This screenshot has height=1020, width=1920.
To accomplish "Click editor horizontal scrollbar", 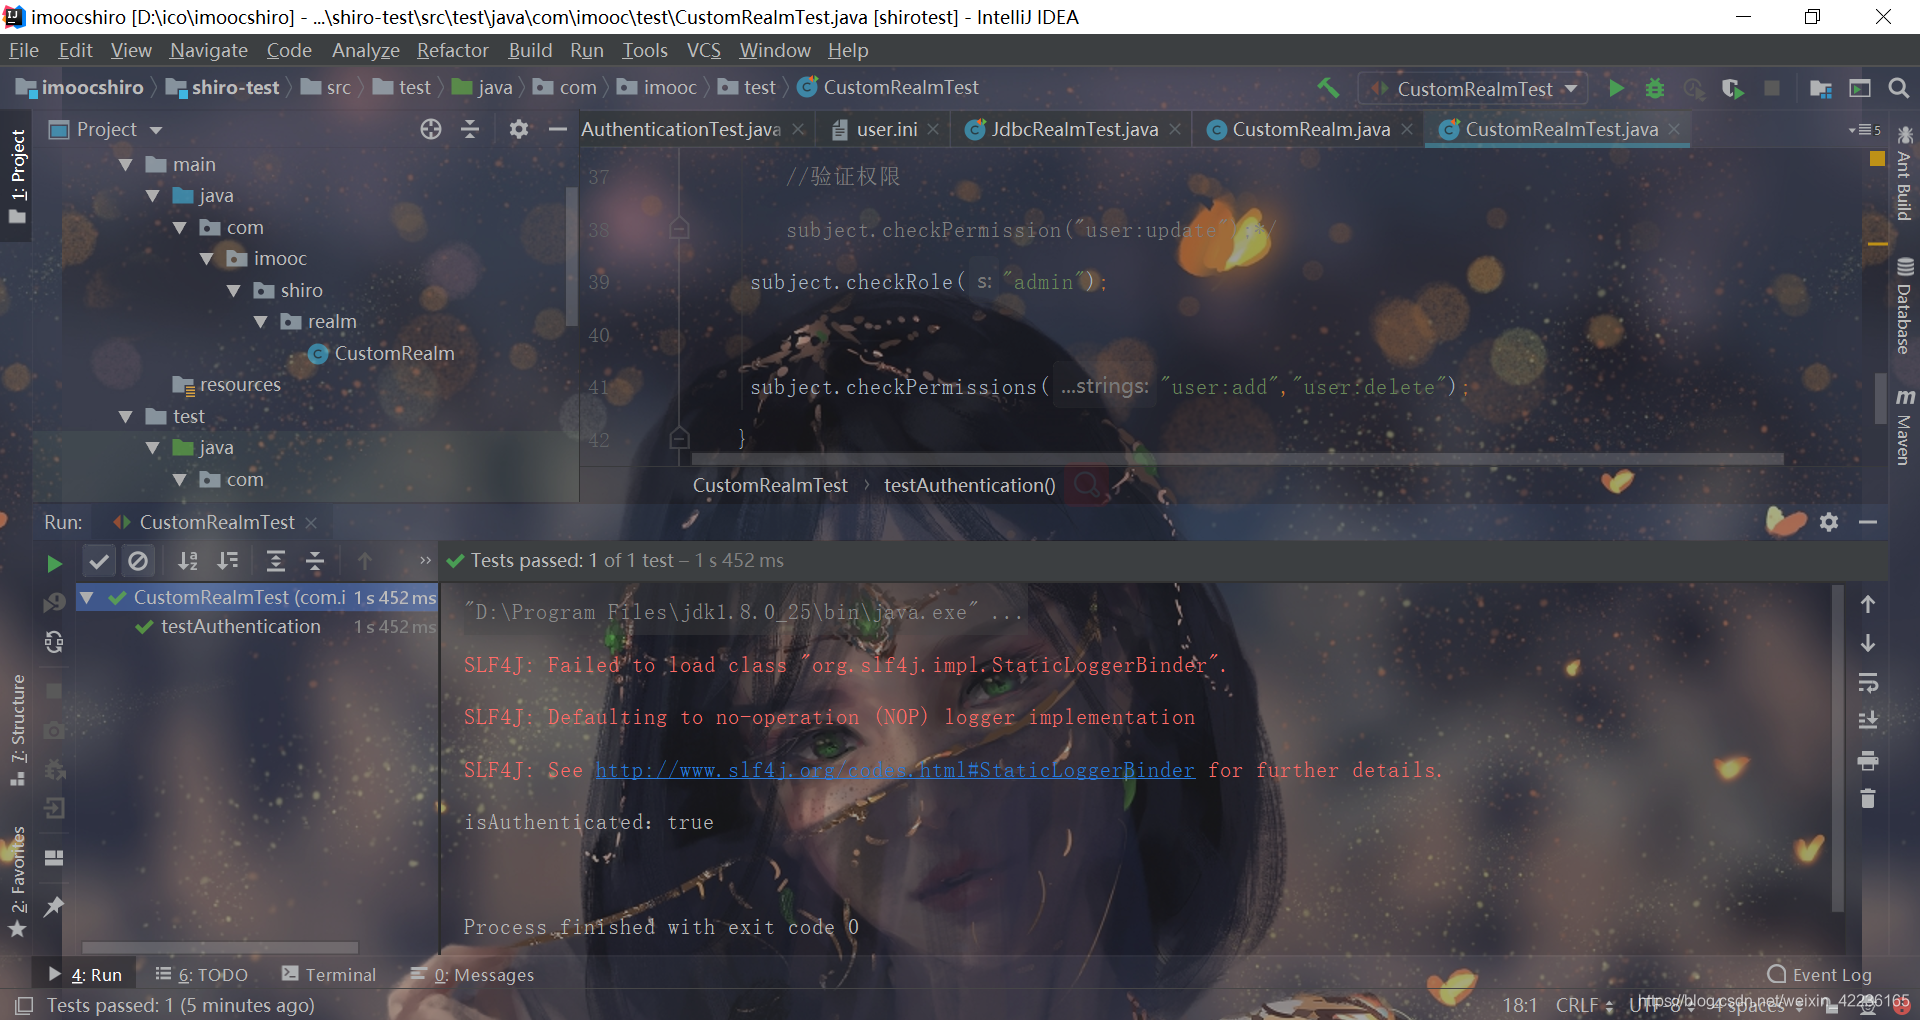I will (1238, 459).
